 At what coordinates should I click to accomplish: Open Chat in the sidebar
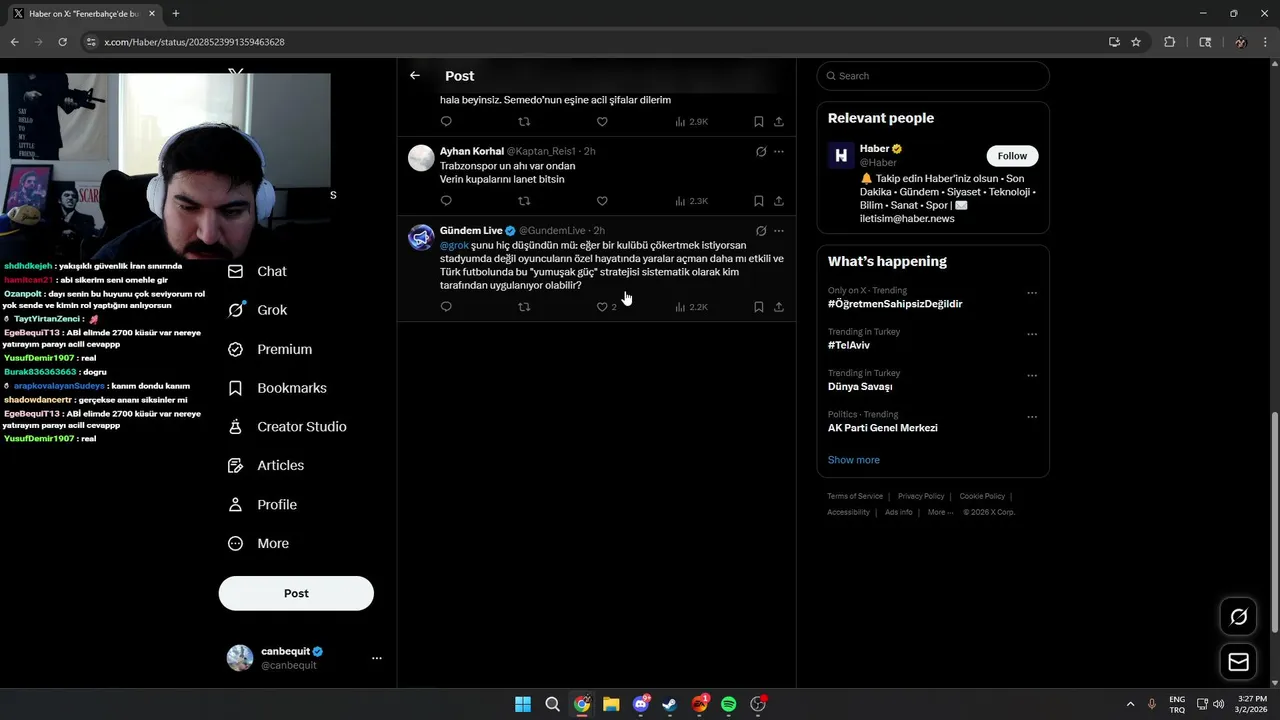point(257,271)
